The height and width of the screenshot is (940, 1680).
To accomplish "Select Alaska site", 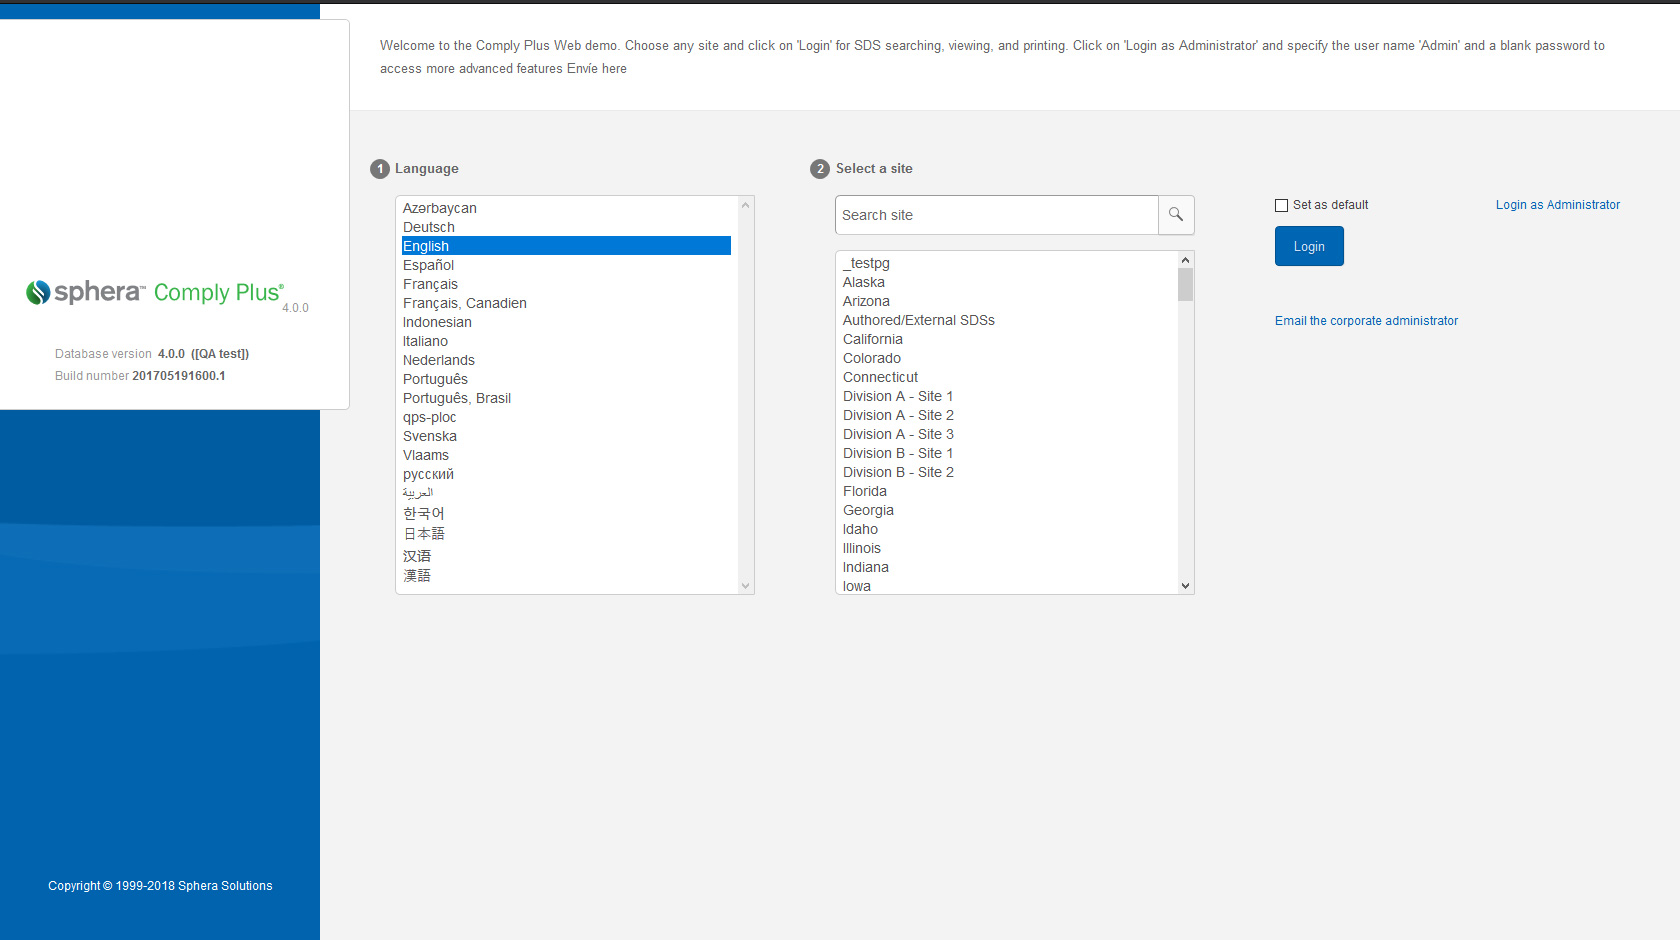I will 1008,282.
